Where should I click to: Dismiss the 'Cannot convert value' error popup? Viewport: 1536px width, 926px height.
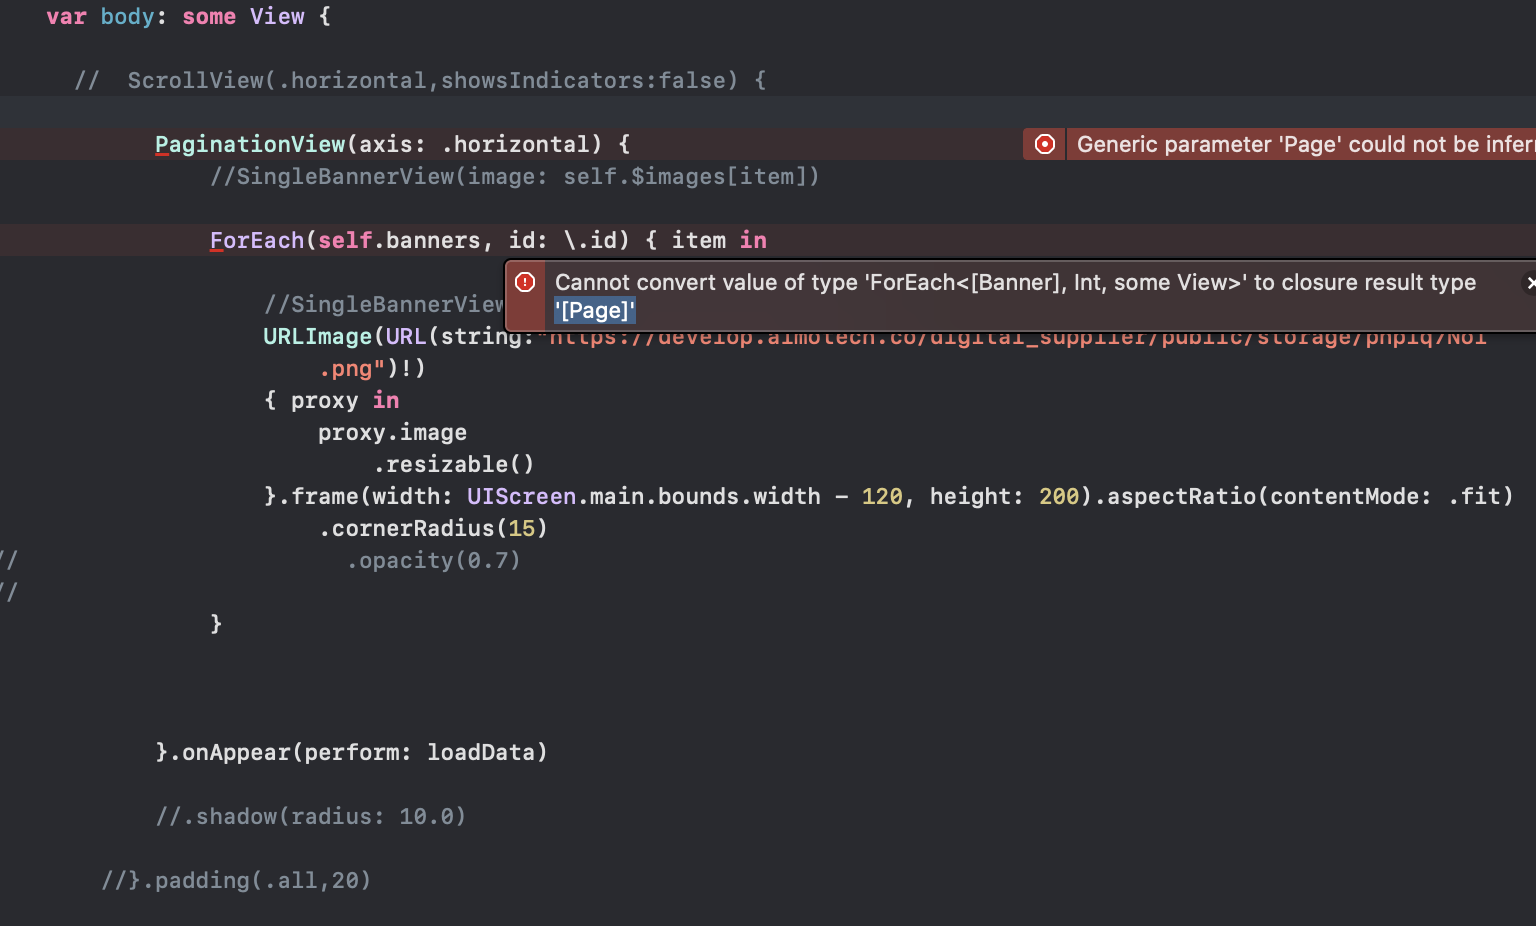tap(1531, 283)
